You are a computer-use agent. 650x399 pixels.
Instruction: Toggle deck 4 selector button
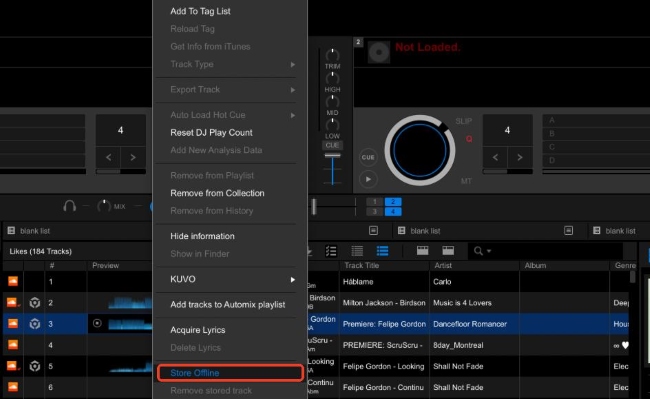(x=393, y=212)
